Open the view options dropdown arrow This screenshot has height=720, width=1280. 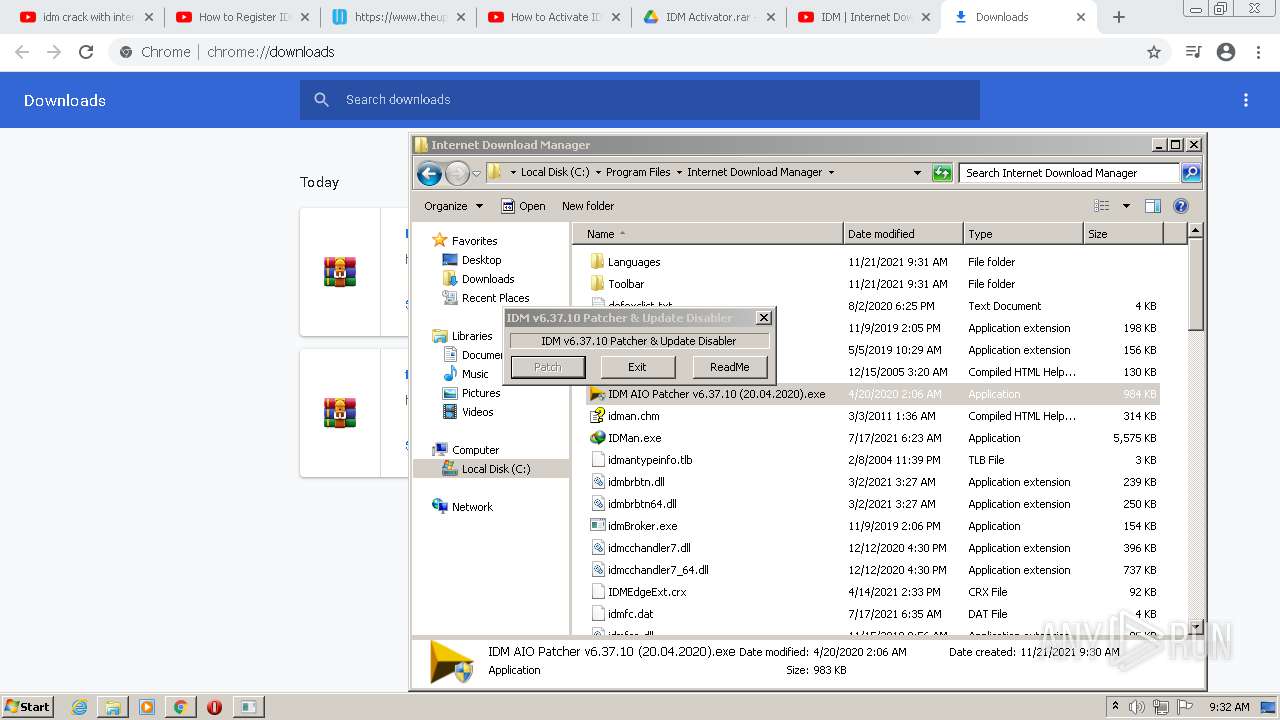click(x=1126, y=206)
